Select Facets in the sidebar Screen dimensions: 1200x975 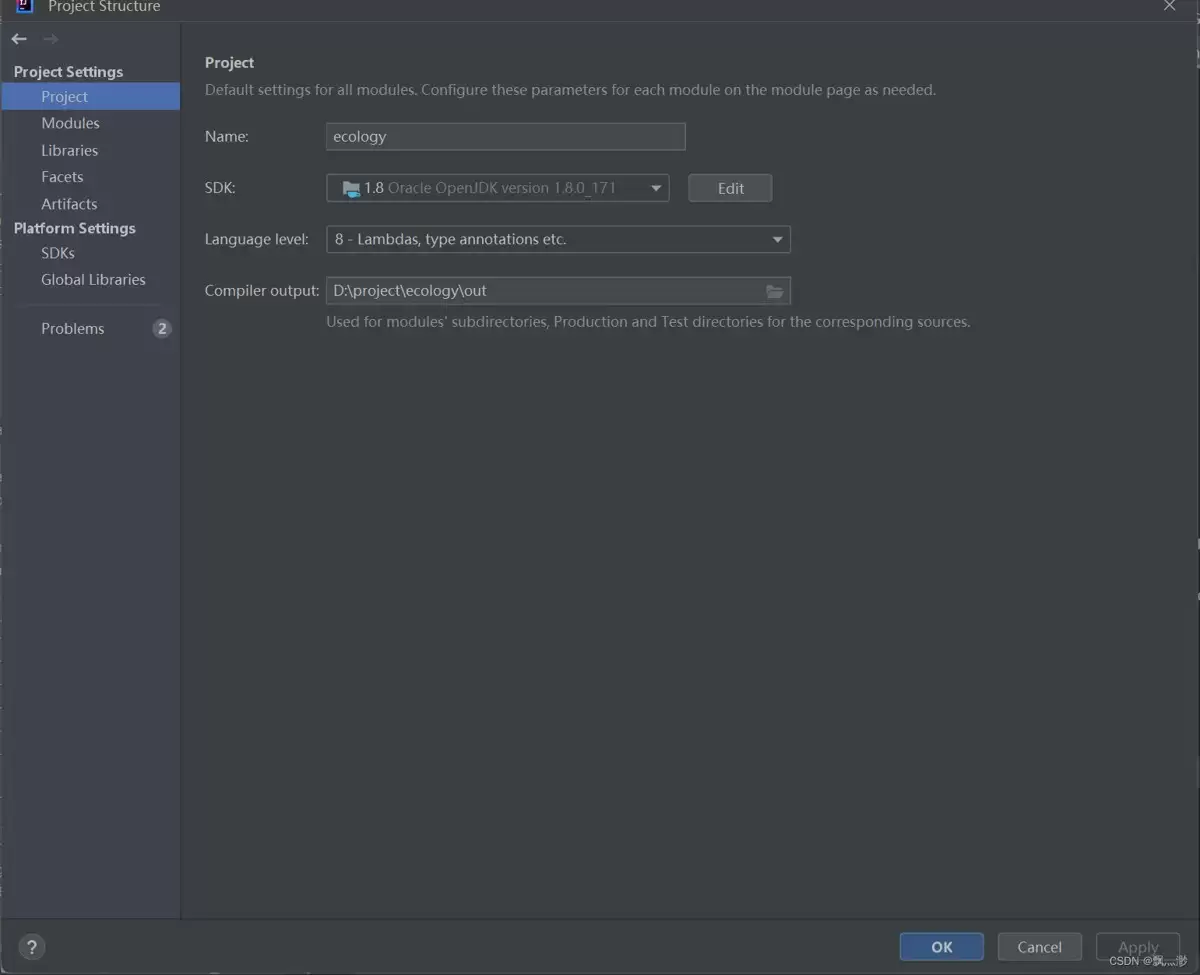[x=62, y=176]
